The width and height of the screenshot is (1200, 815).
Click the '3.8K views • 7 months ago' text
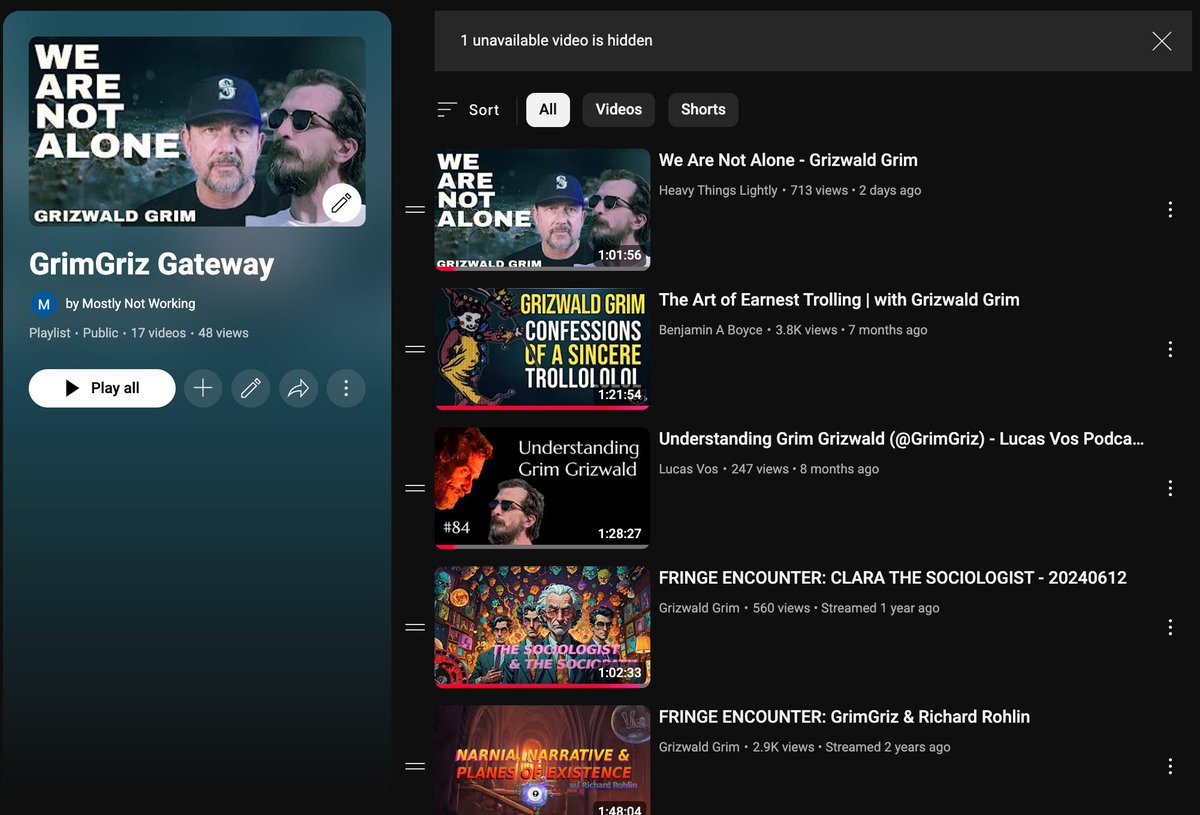(852, 330)
